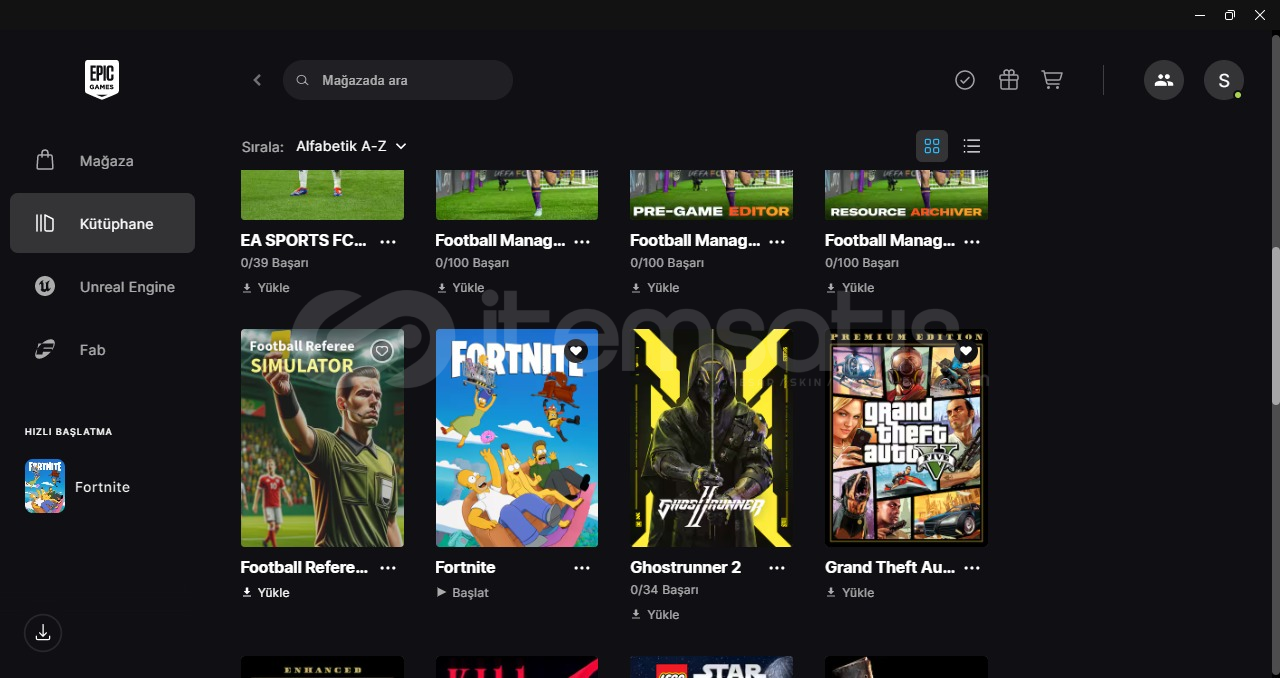Open the Football Referee Simulator cover
The height and width of the screenshot is (678, 1280).
pos(322,438)
